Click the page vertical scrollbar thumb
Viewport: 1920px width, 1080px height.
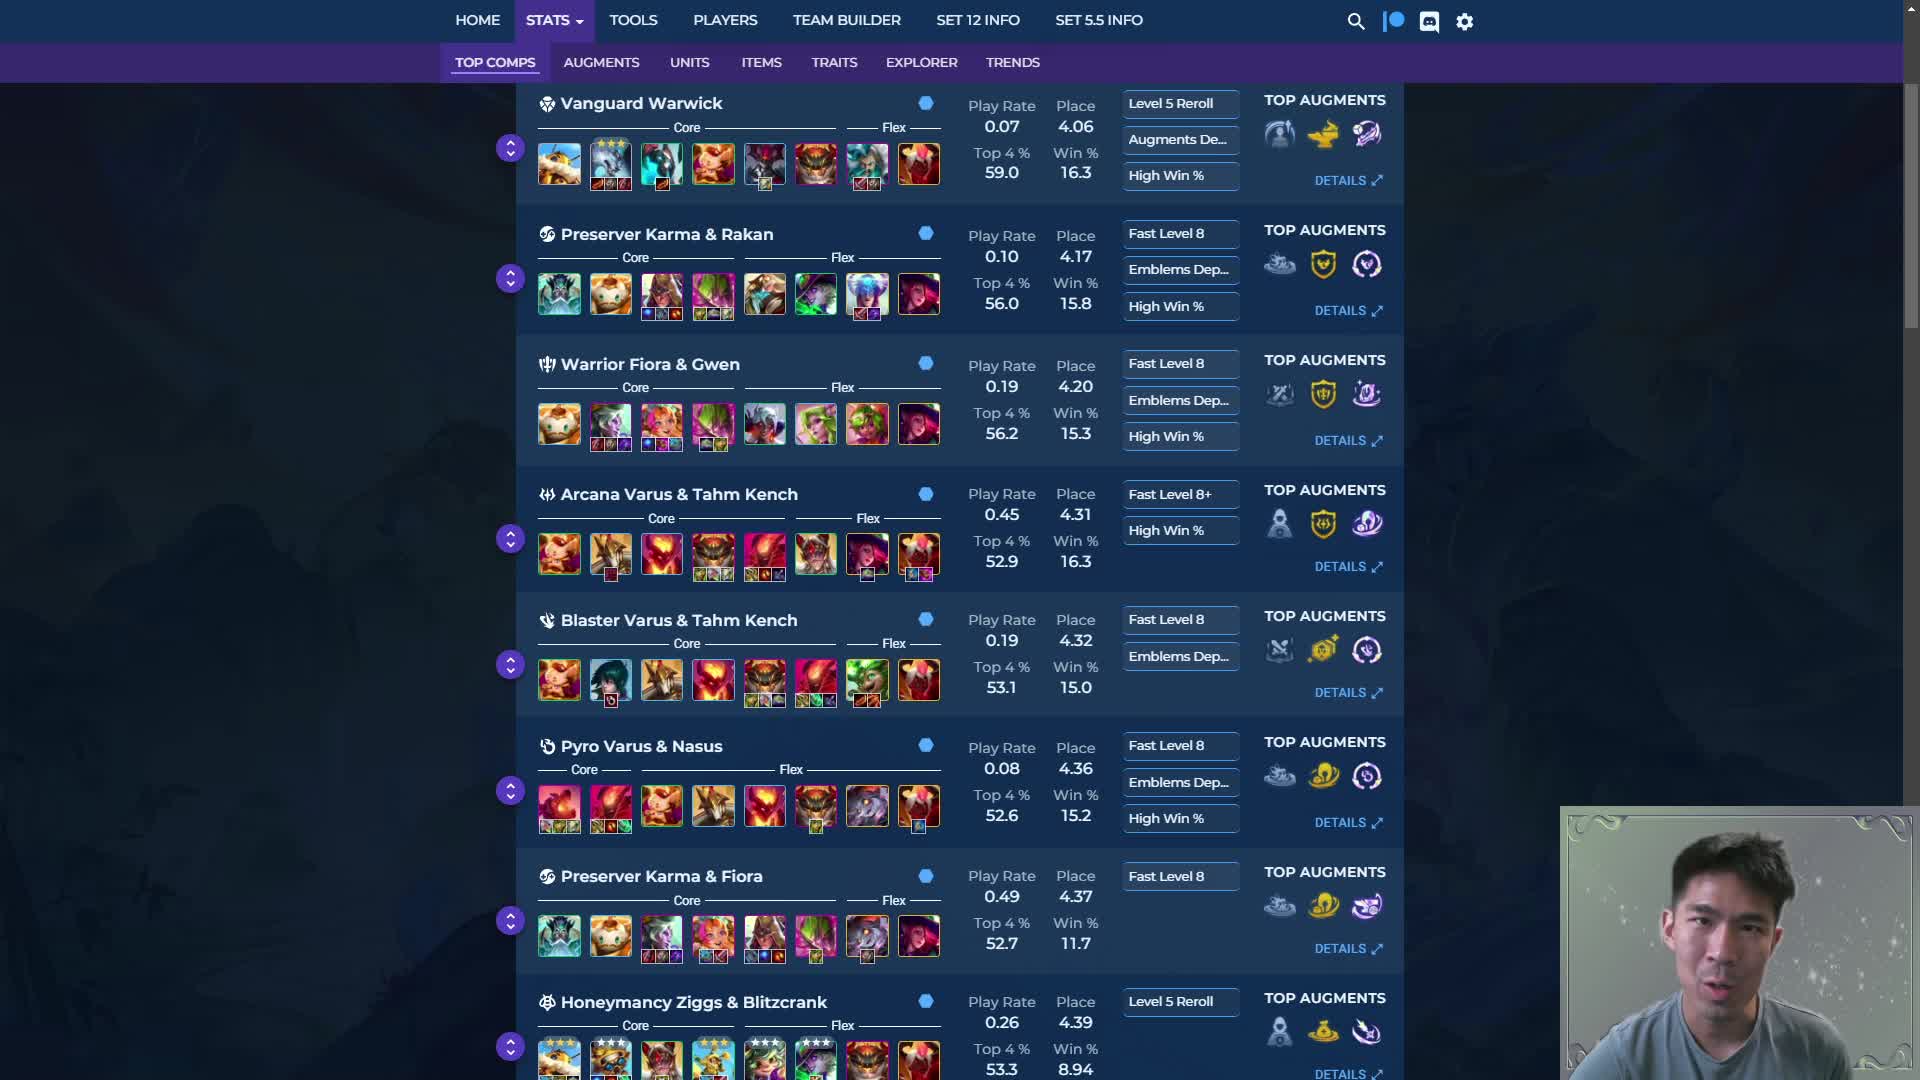(1911, 205)
